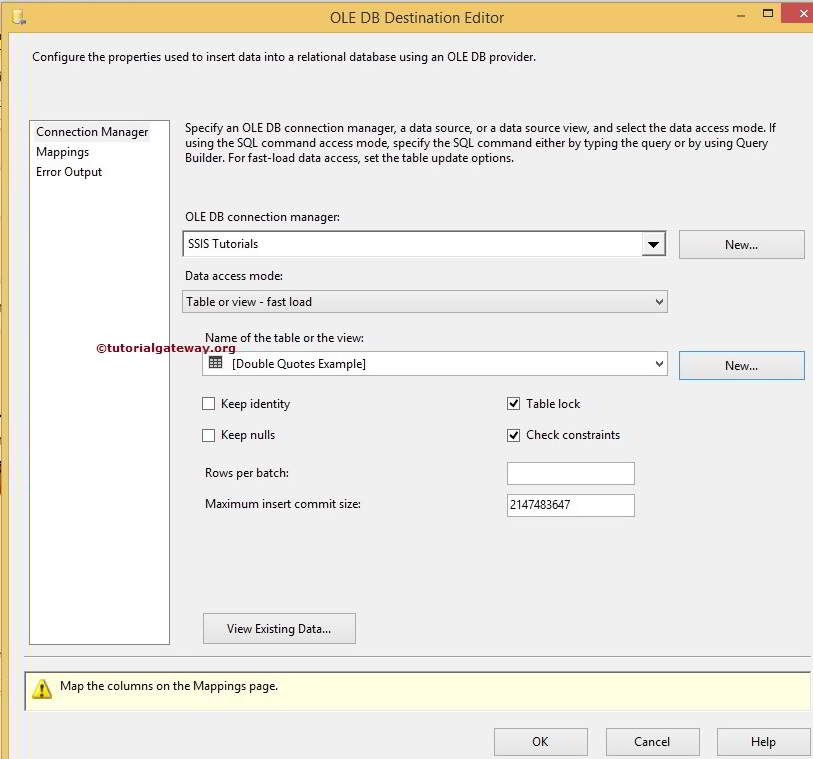Click the OLE DB editor title bar icon
The image size is (813, 759).
pos(18,17)
